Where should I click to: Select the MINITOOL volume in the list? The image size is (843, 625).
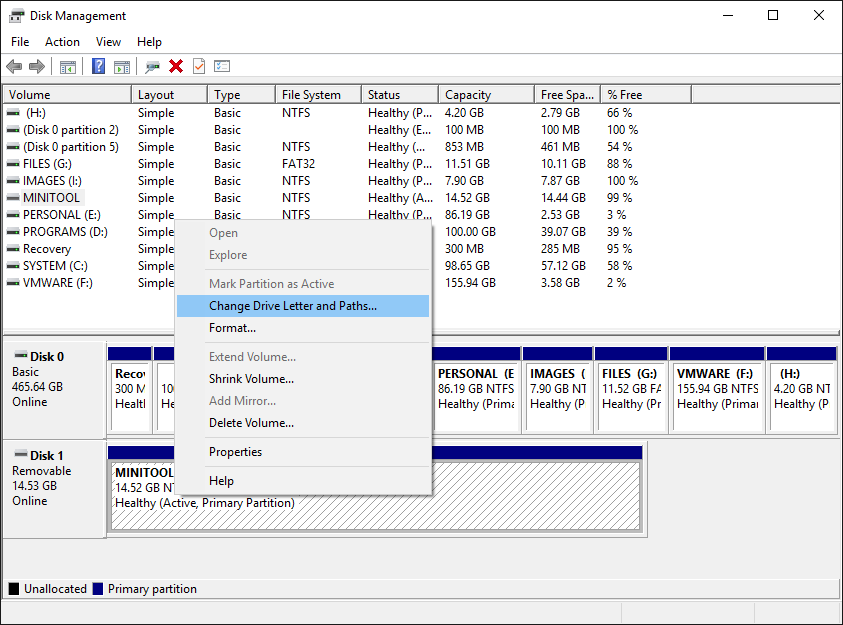coord(51,197)
